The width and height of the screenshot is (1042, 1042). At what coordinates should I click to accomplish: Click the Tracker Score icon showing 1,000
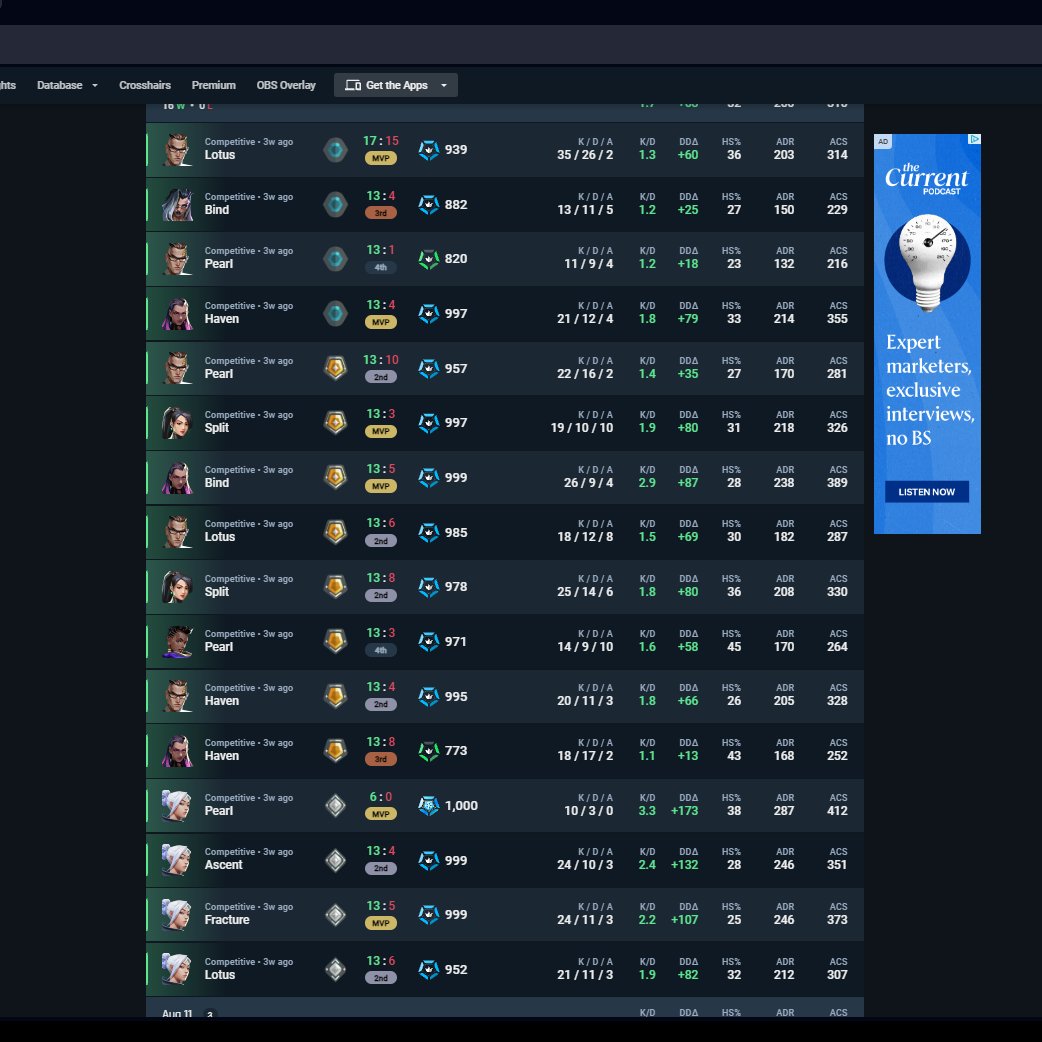point(428,805)
